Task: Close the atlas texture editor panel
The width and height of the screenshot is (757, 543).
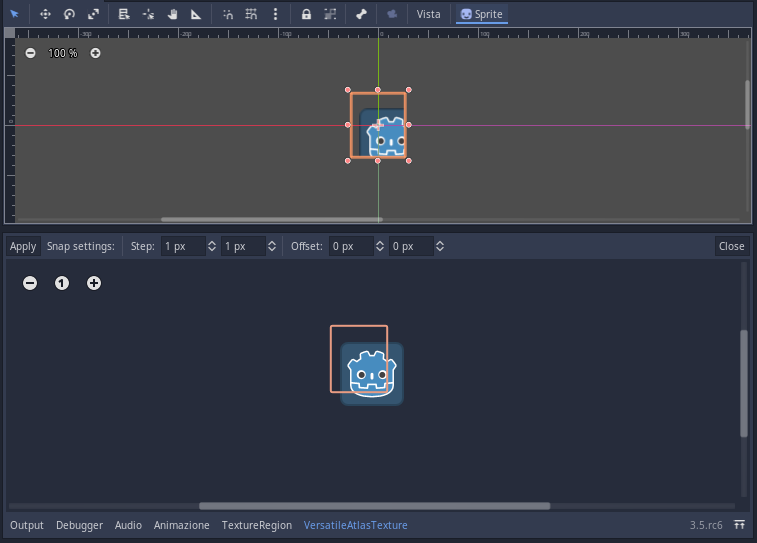Action: coord(731,246)
